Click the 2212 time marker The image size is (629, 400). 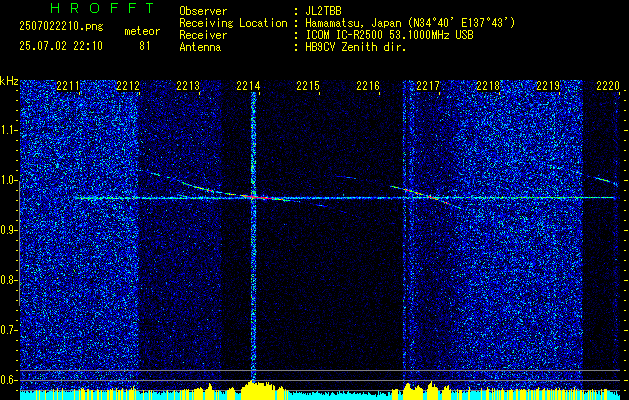pyautogui.click(x=128, y=86)
